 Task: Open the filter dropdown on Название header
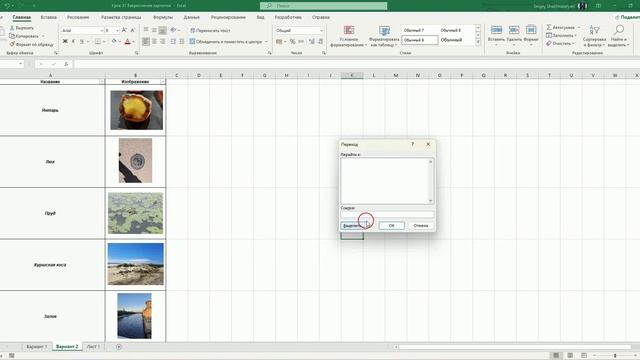pos(102,82)
